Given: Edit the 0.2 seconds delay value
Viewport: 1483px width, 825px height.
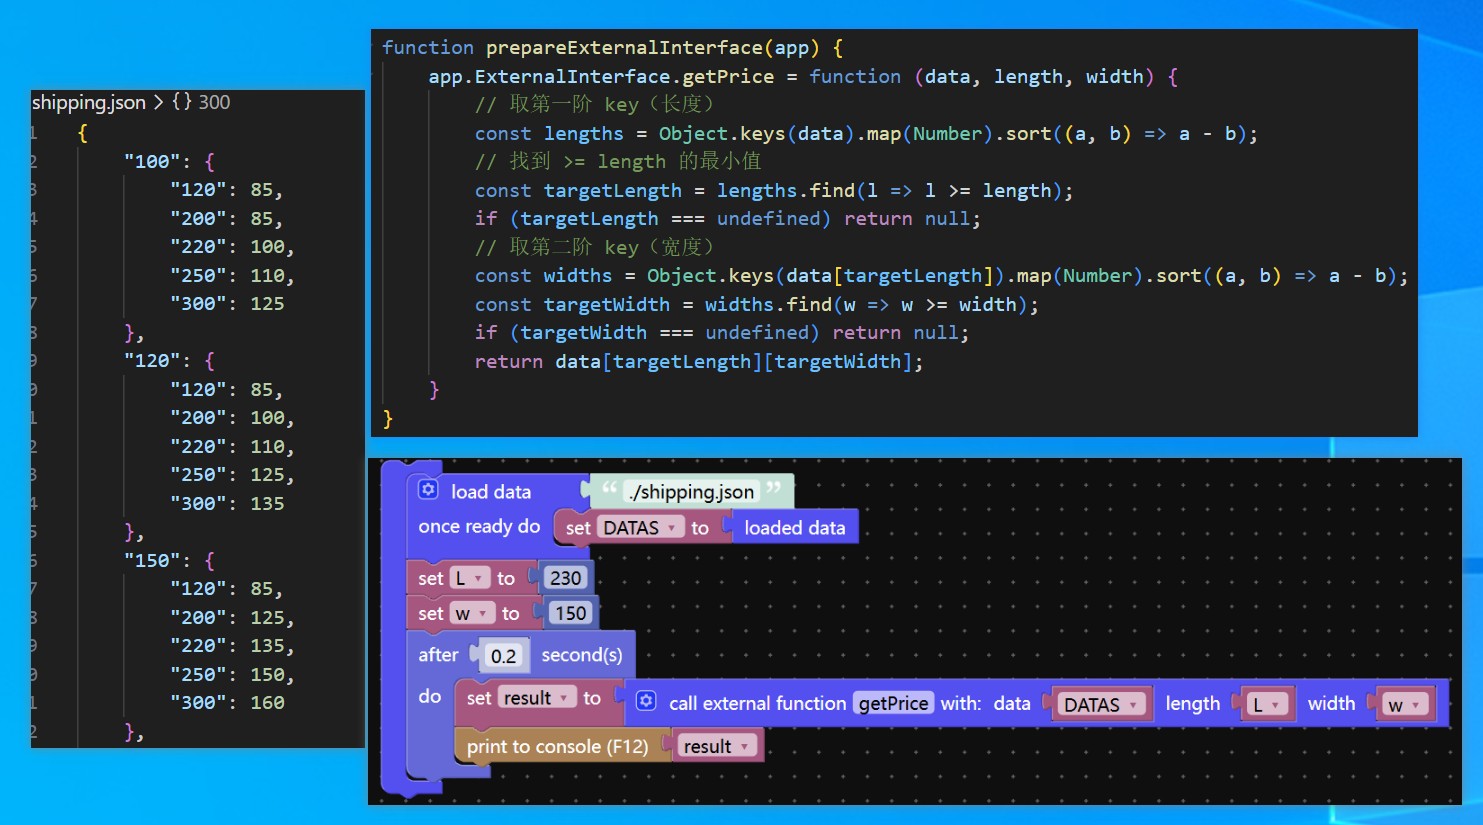Looking at the screenshot, I should pos(503,656).
